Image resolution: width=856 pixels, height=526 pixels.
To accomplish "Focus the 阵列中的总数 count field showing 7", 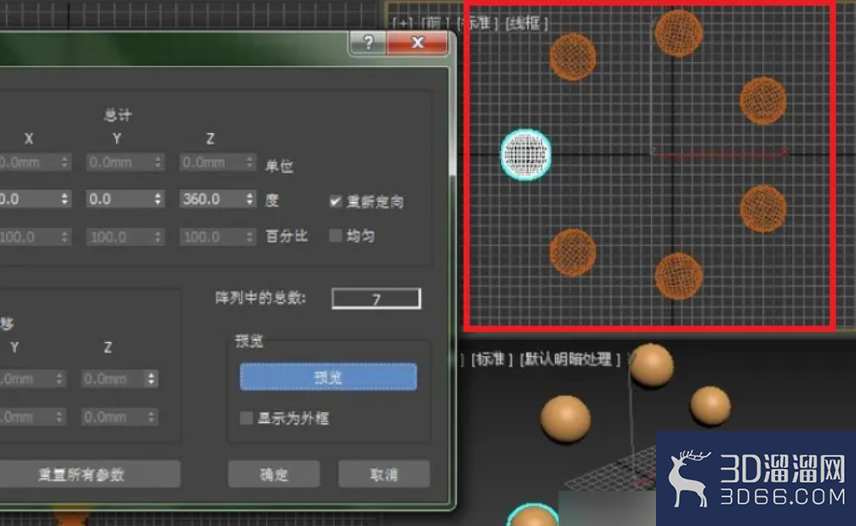I will coord(376,298).
